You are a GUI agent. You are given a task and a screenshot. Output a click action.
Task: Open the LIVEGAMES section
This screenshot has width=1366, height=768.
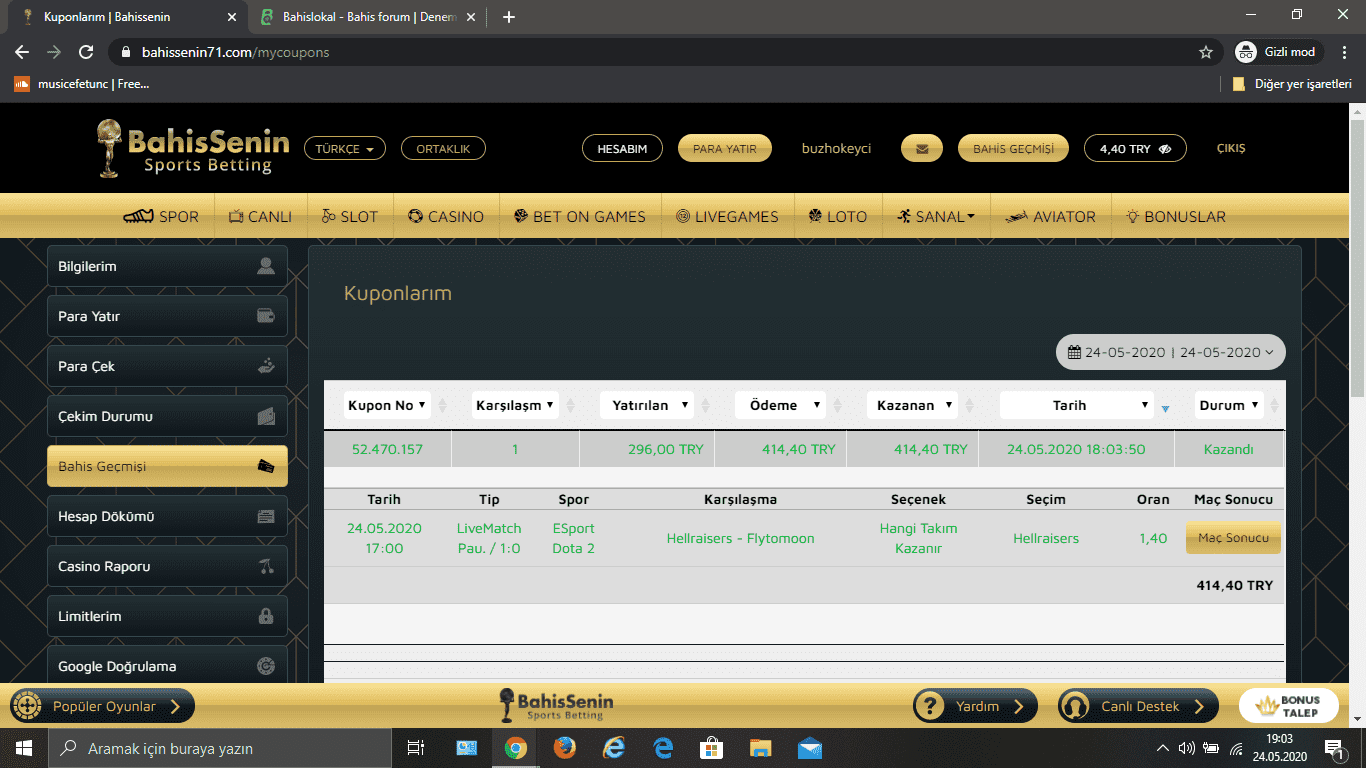(727, 216)
